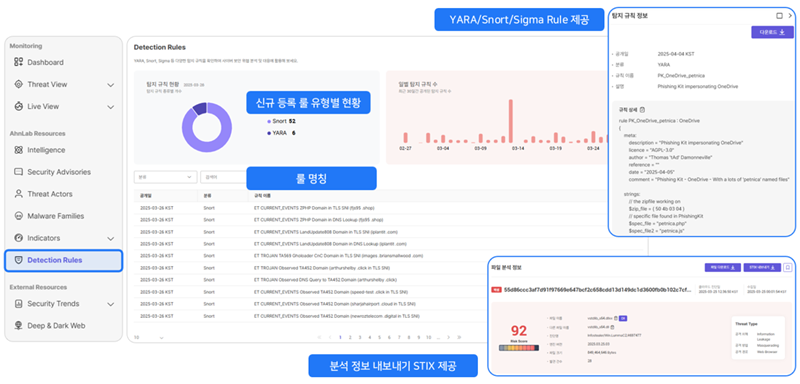The image size is (800, 384).
Task: Expand the Indicators submenu chevron
Action: click(x=111, y=238)
